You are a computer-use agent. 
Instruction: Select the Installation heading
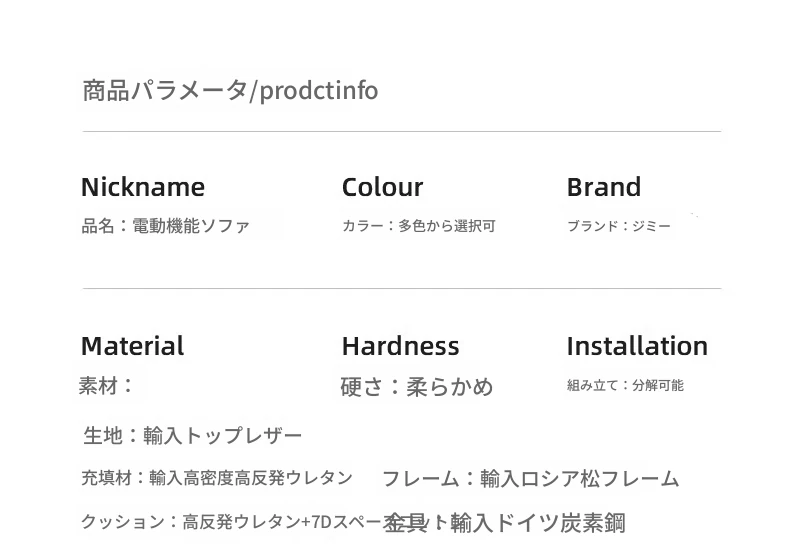point(636,346)
